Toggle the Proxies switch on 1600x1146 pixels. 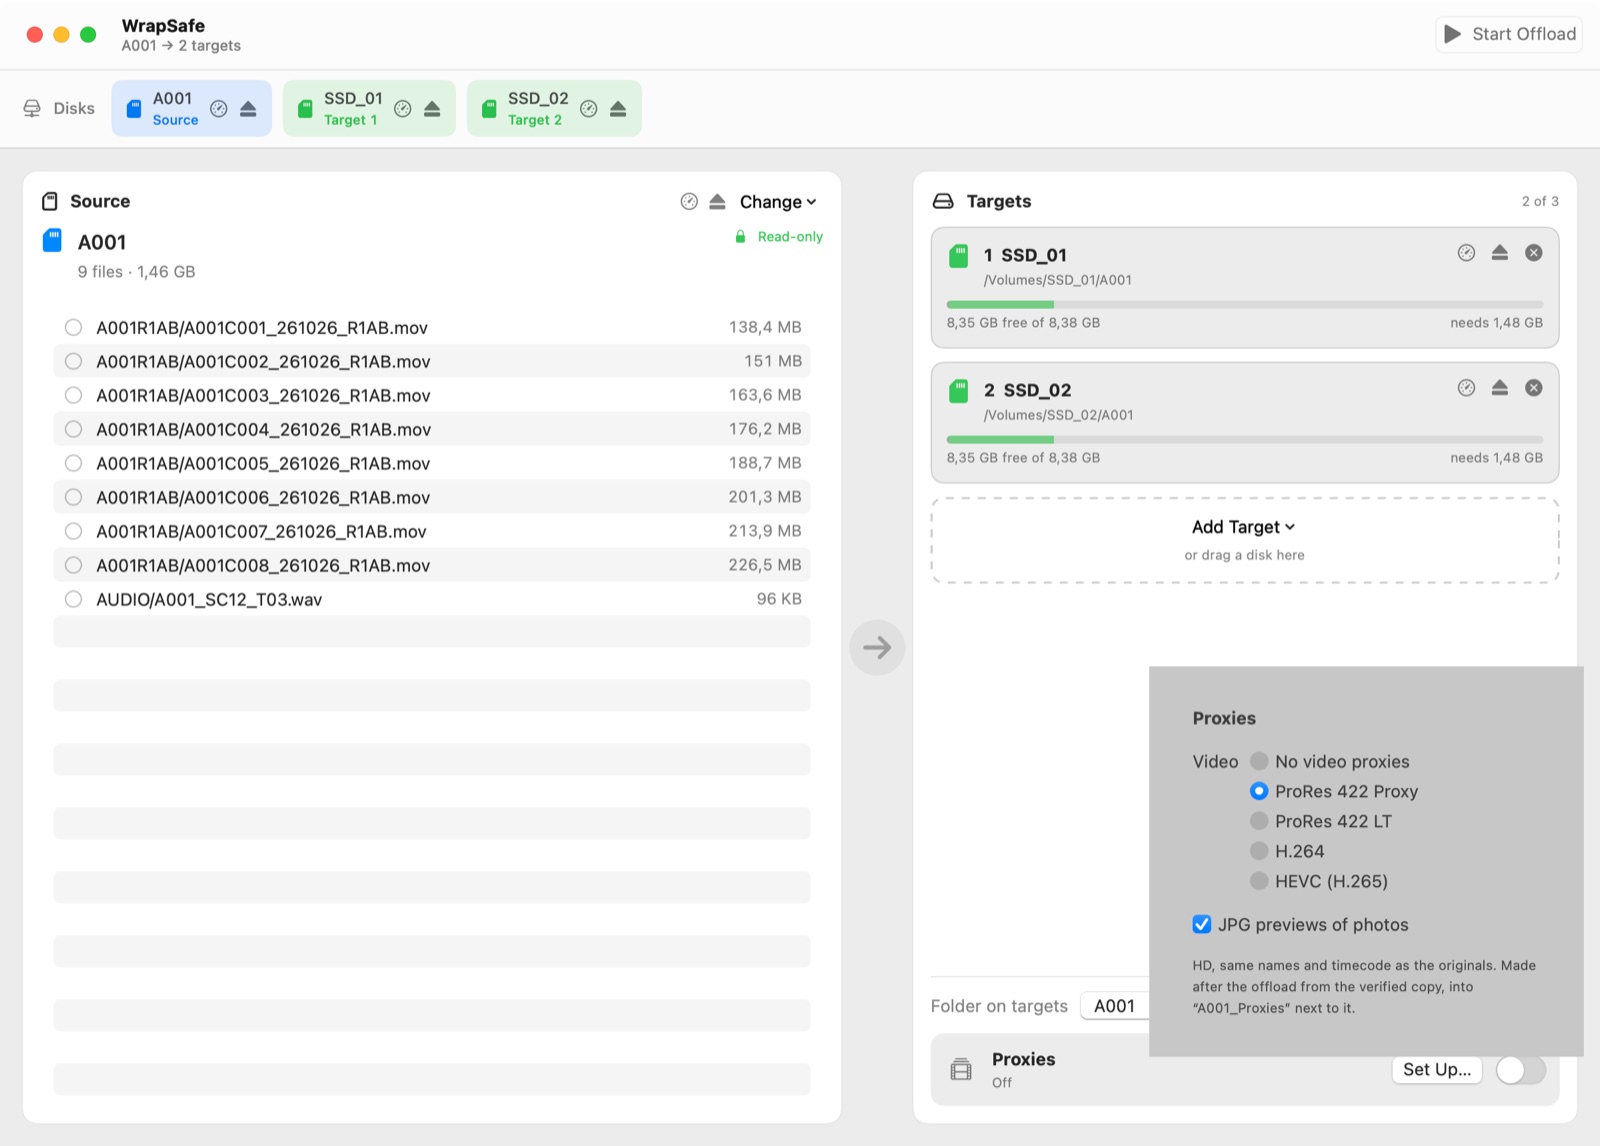coord(1521,1070)
